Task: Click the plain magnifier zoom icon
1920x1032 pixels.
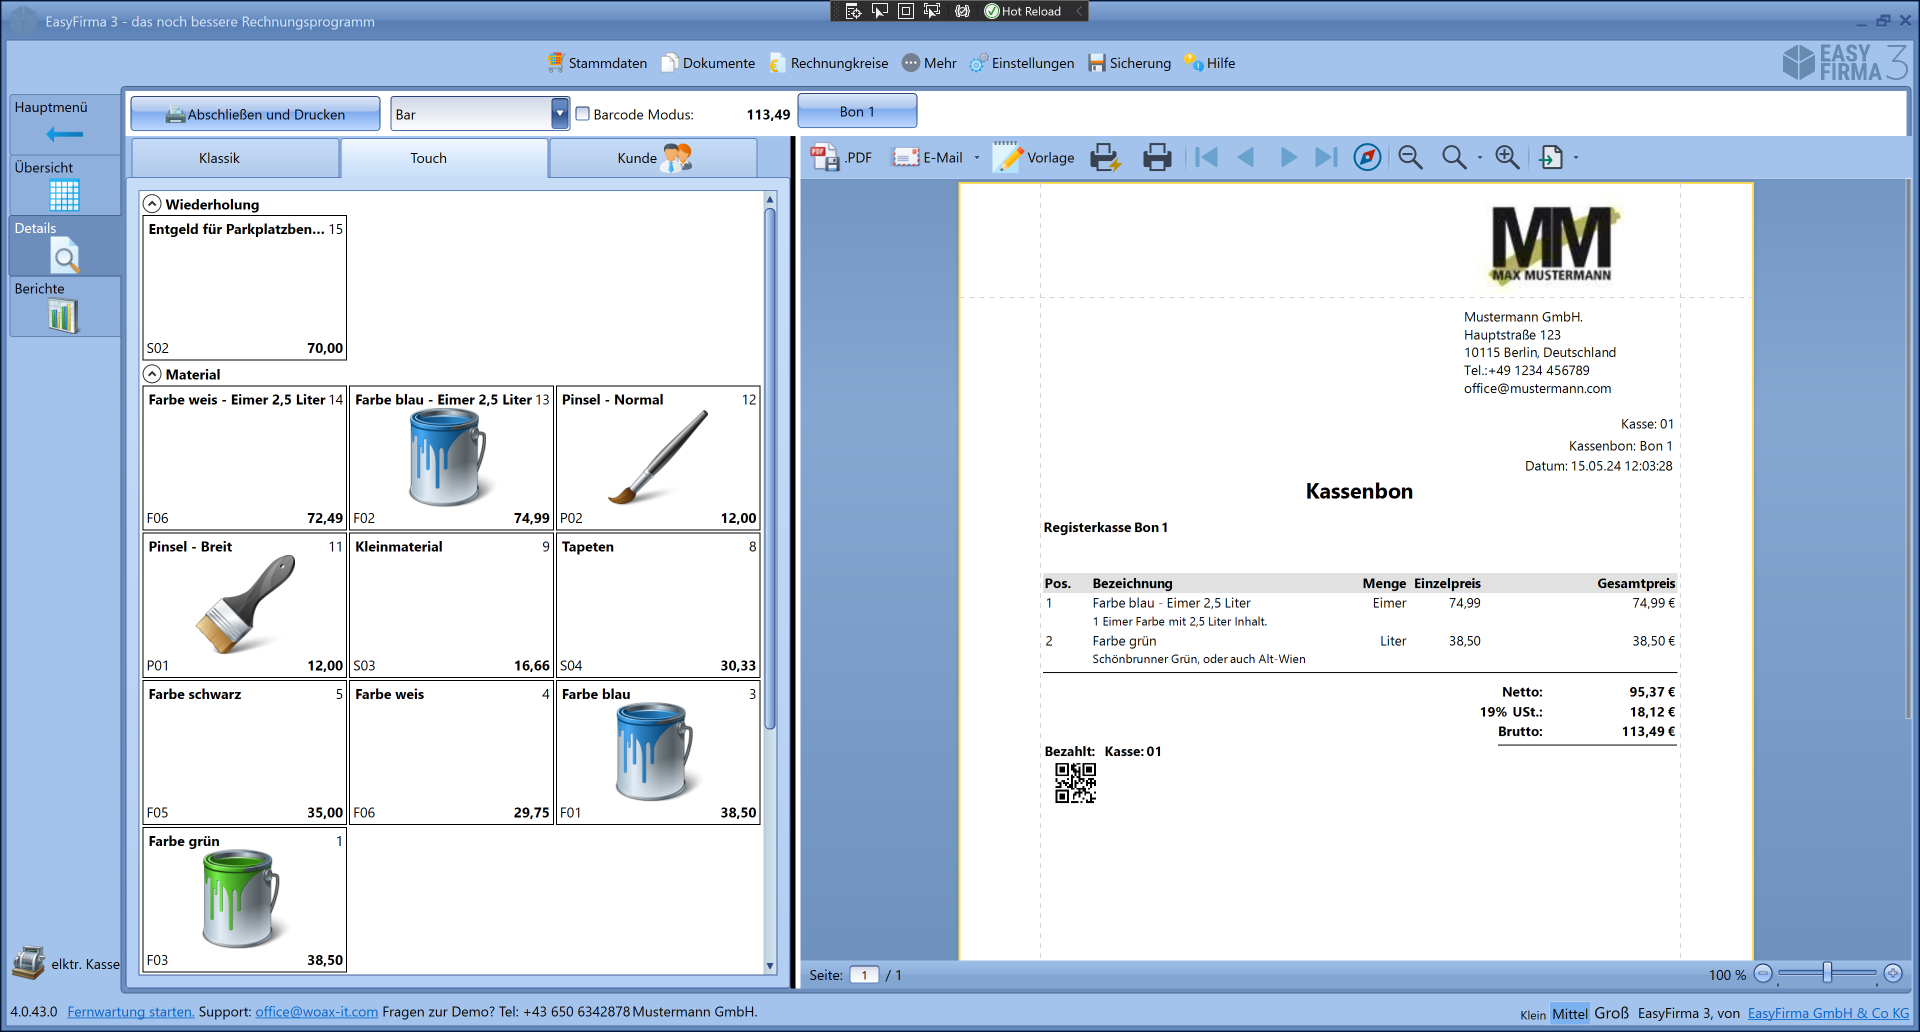Action: click(1454, 157)
